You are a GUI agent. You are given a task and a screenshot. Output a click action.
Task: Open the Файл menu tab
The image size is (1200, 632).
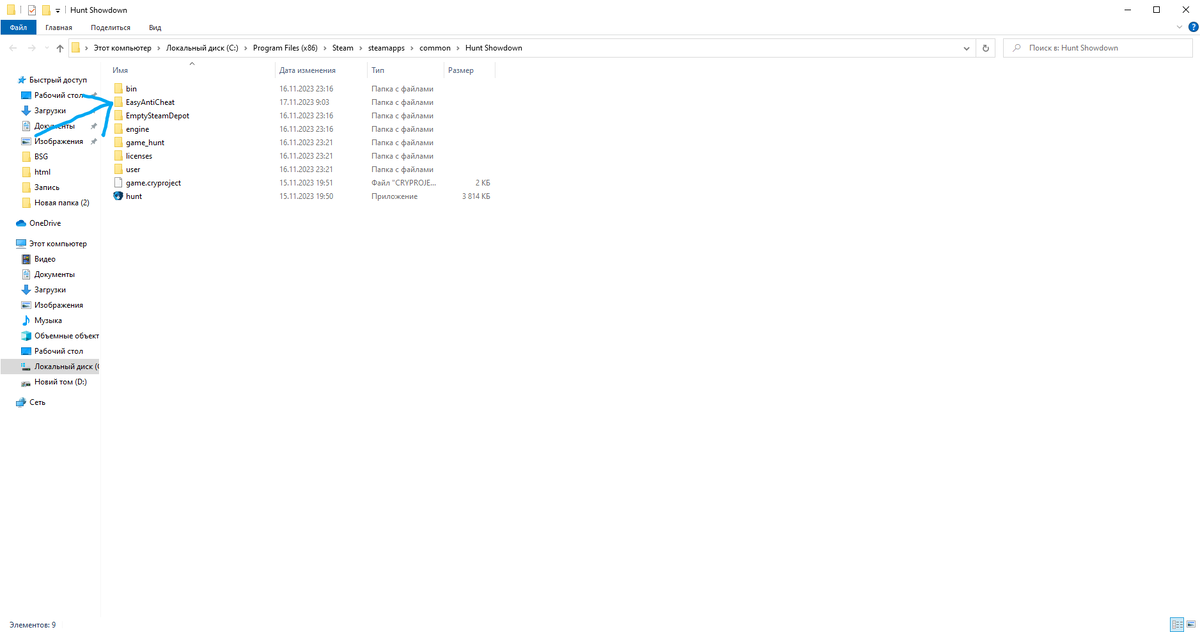[19, 28]
